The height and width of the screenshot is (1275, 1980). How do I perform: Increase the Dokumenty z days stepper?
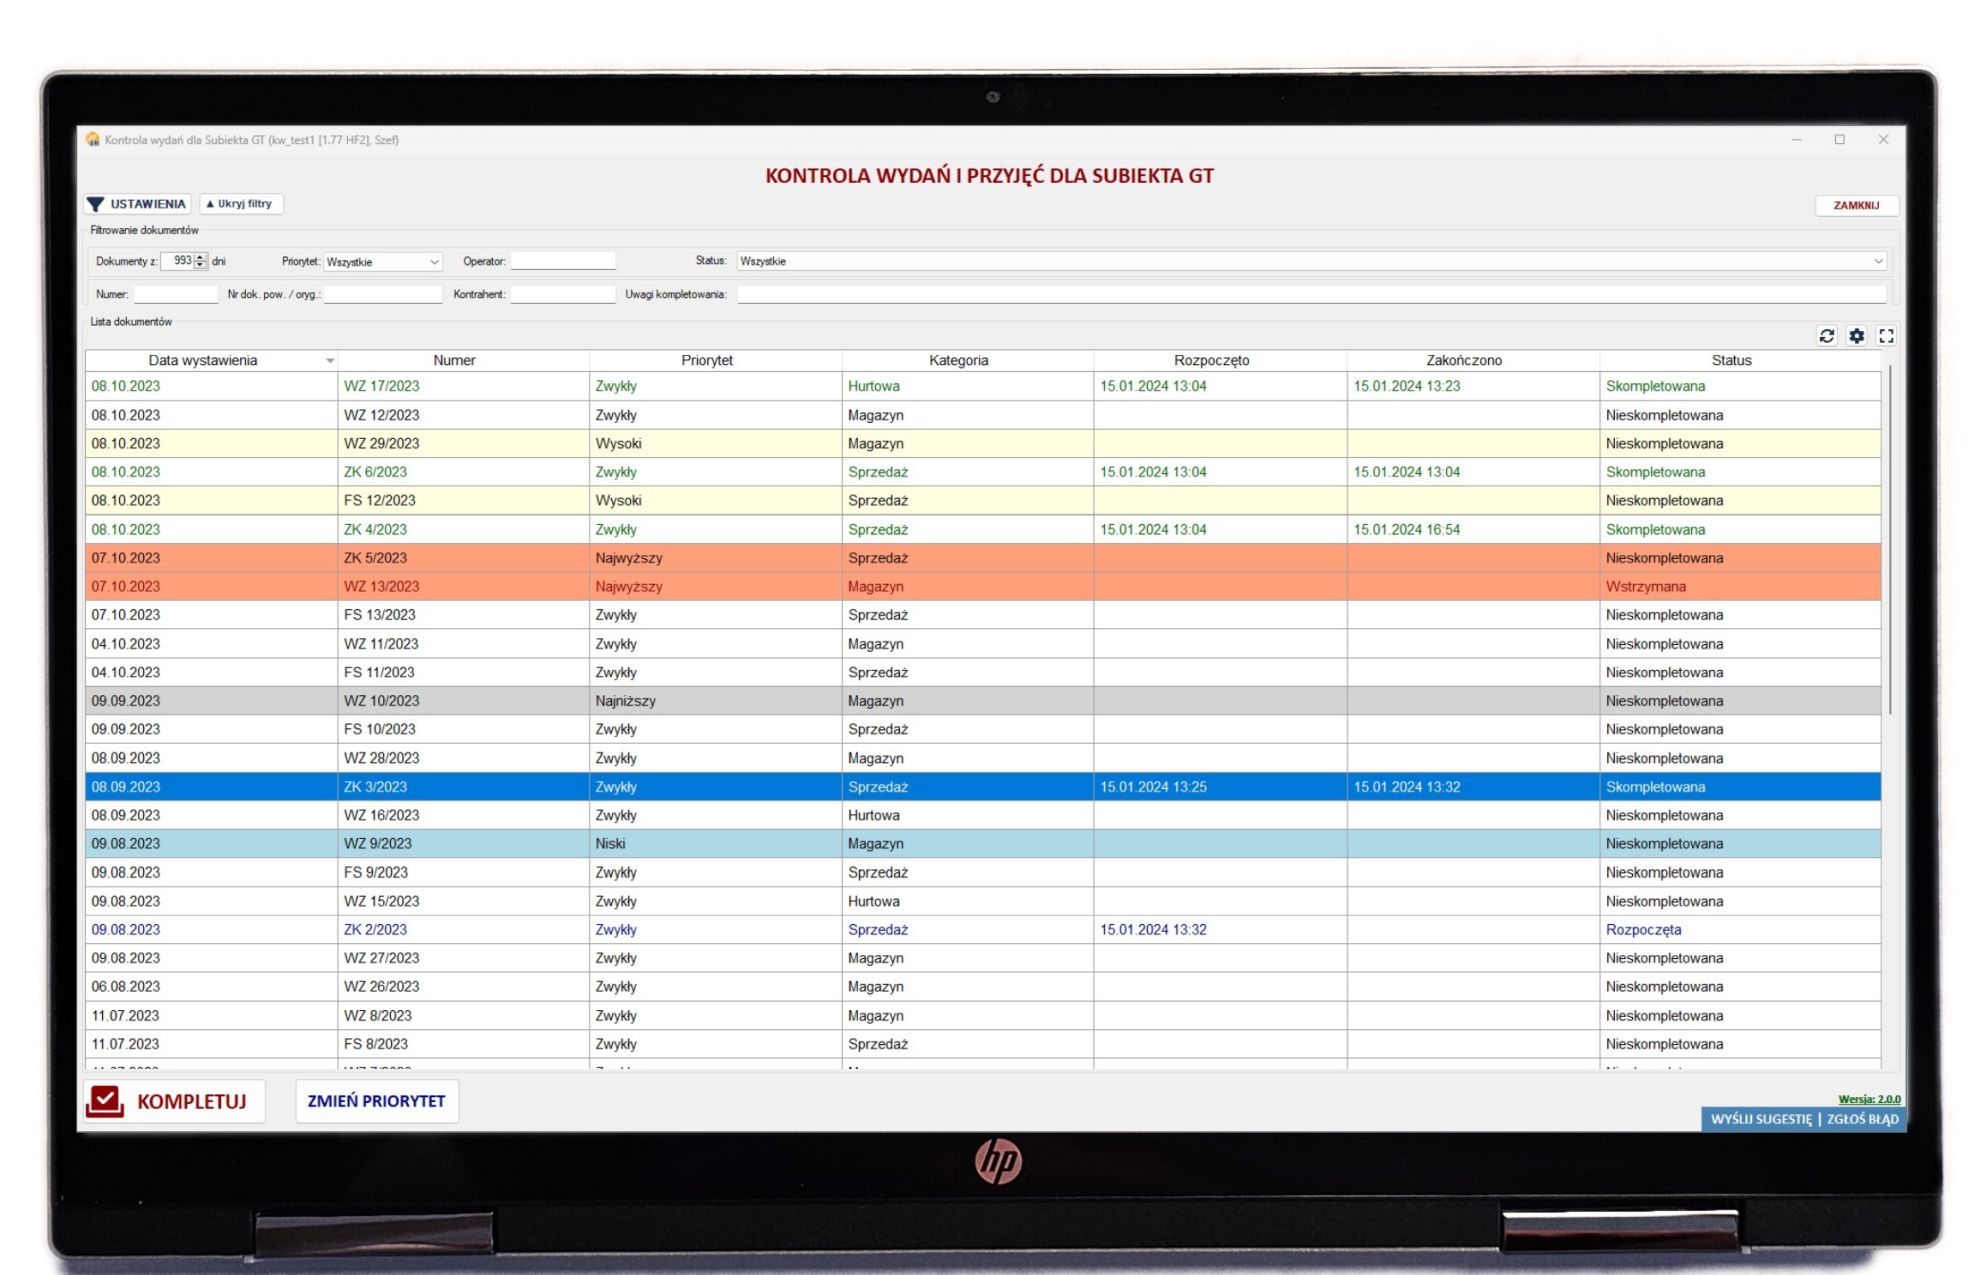(201, 257)
